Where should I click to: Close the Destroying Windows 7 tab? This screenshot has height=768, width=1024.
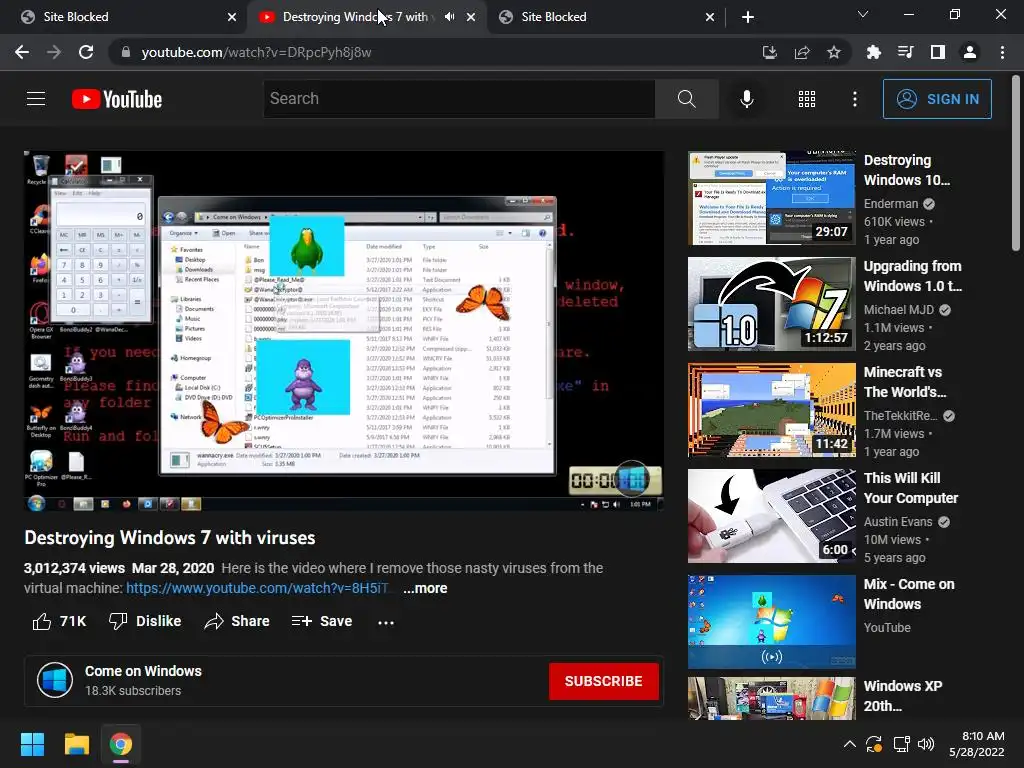[x=471, y=17]
